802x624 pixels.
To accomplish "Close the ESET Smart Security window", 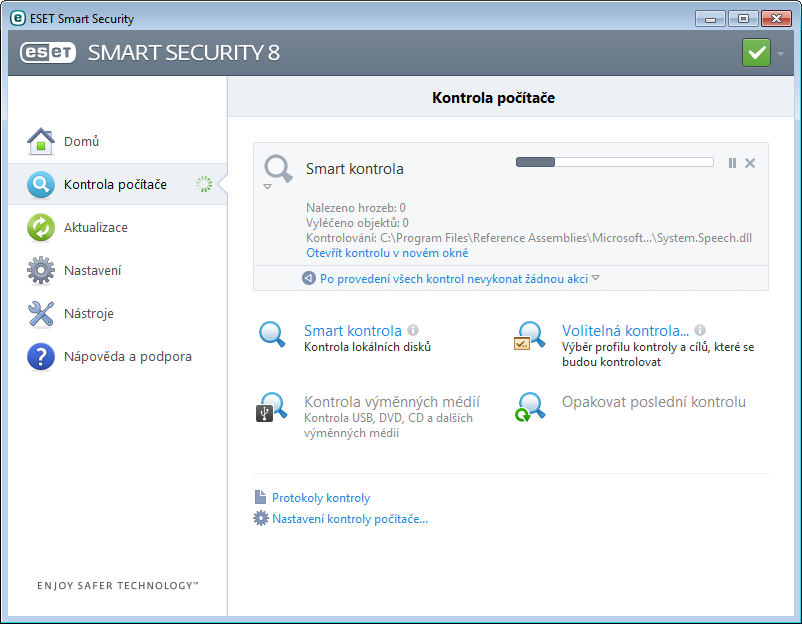I will click(x=776, y=19).
